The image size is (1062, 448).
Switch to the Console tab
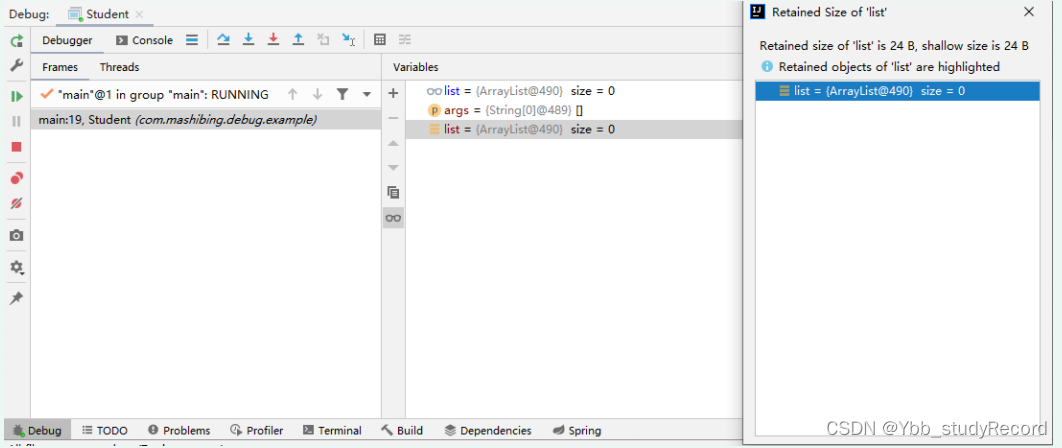click(x=145, y=40)
